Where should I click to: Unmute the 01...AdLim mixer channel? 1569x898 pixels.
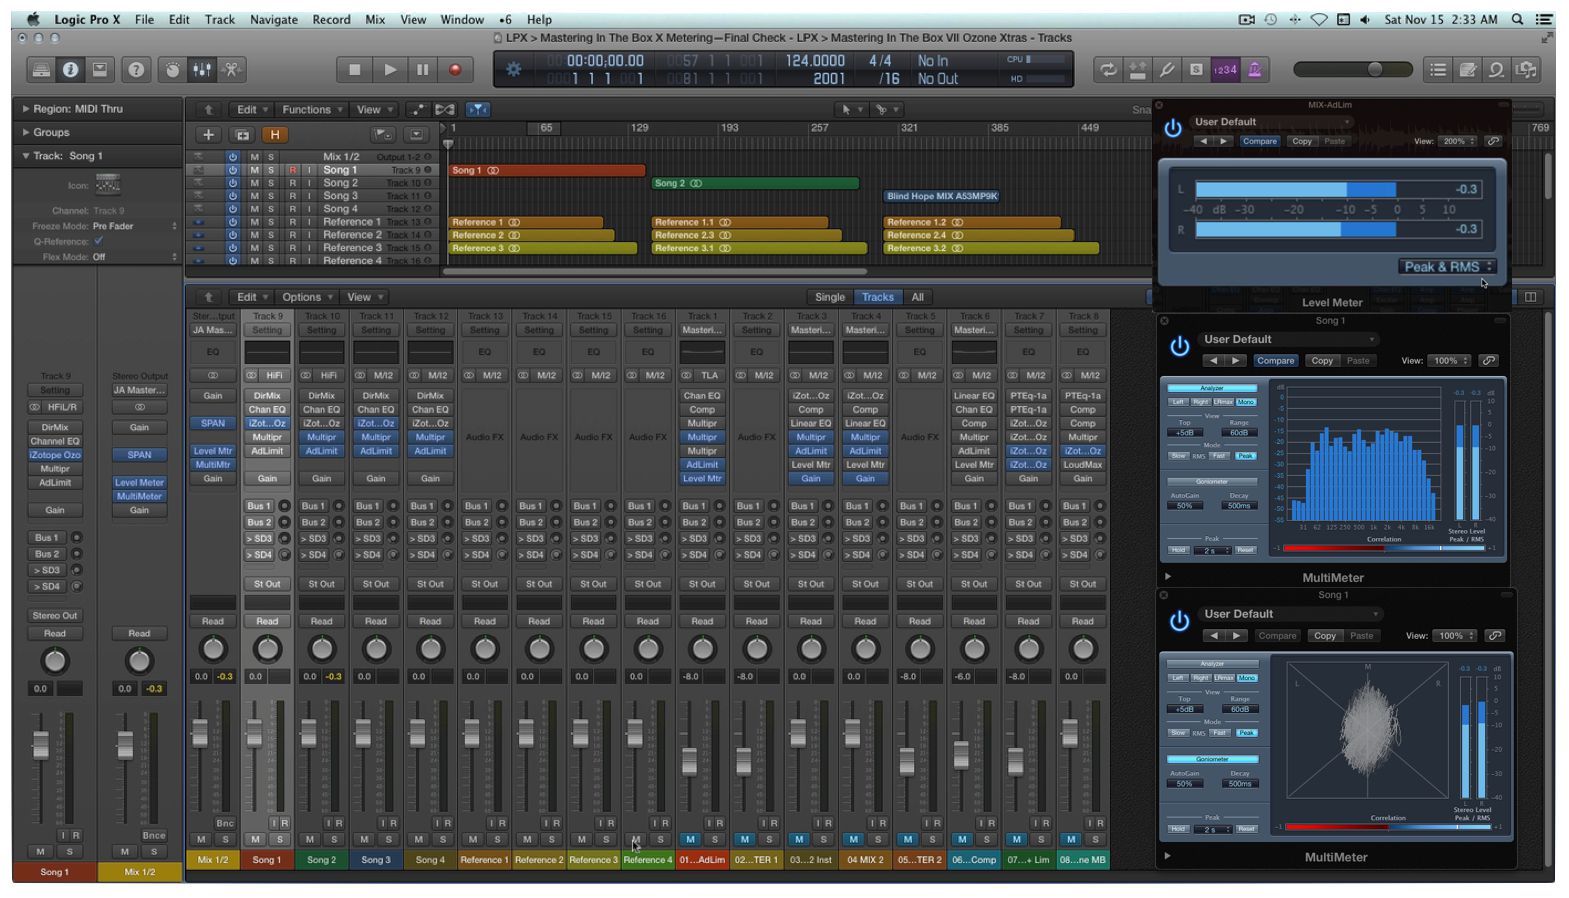[x=690, y=839]
